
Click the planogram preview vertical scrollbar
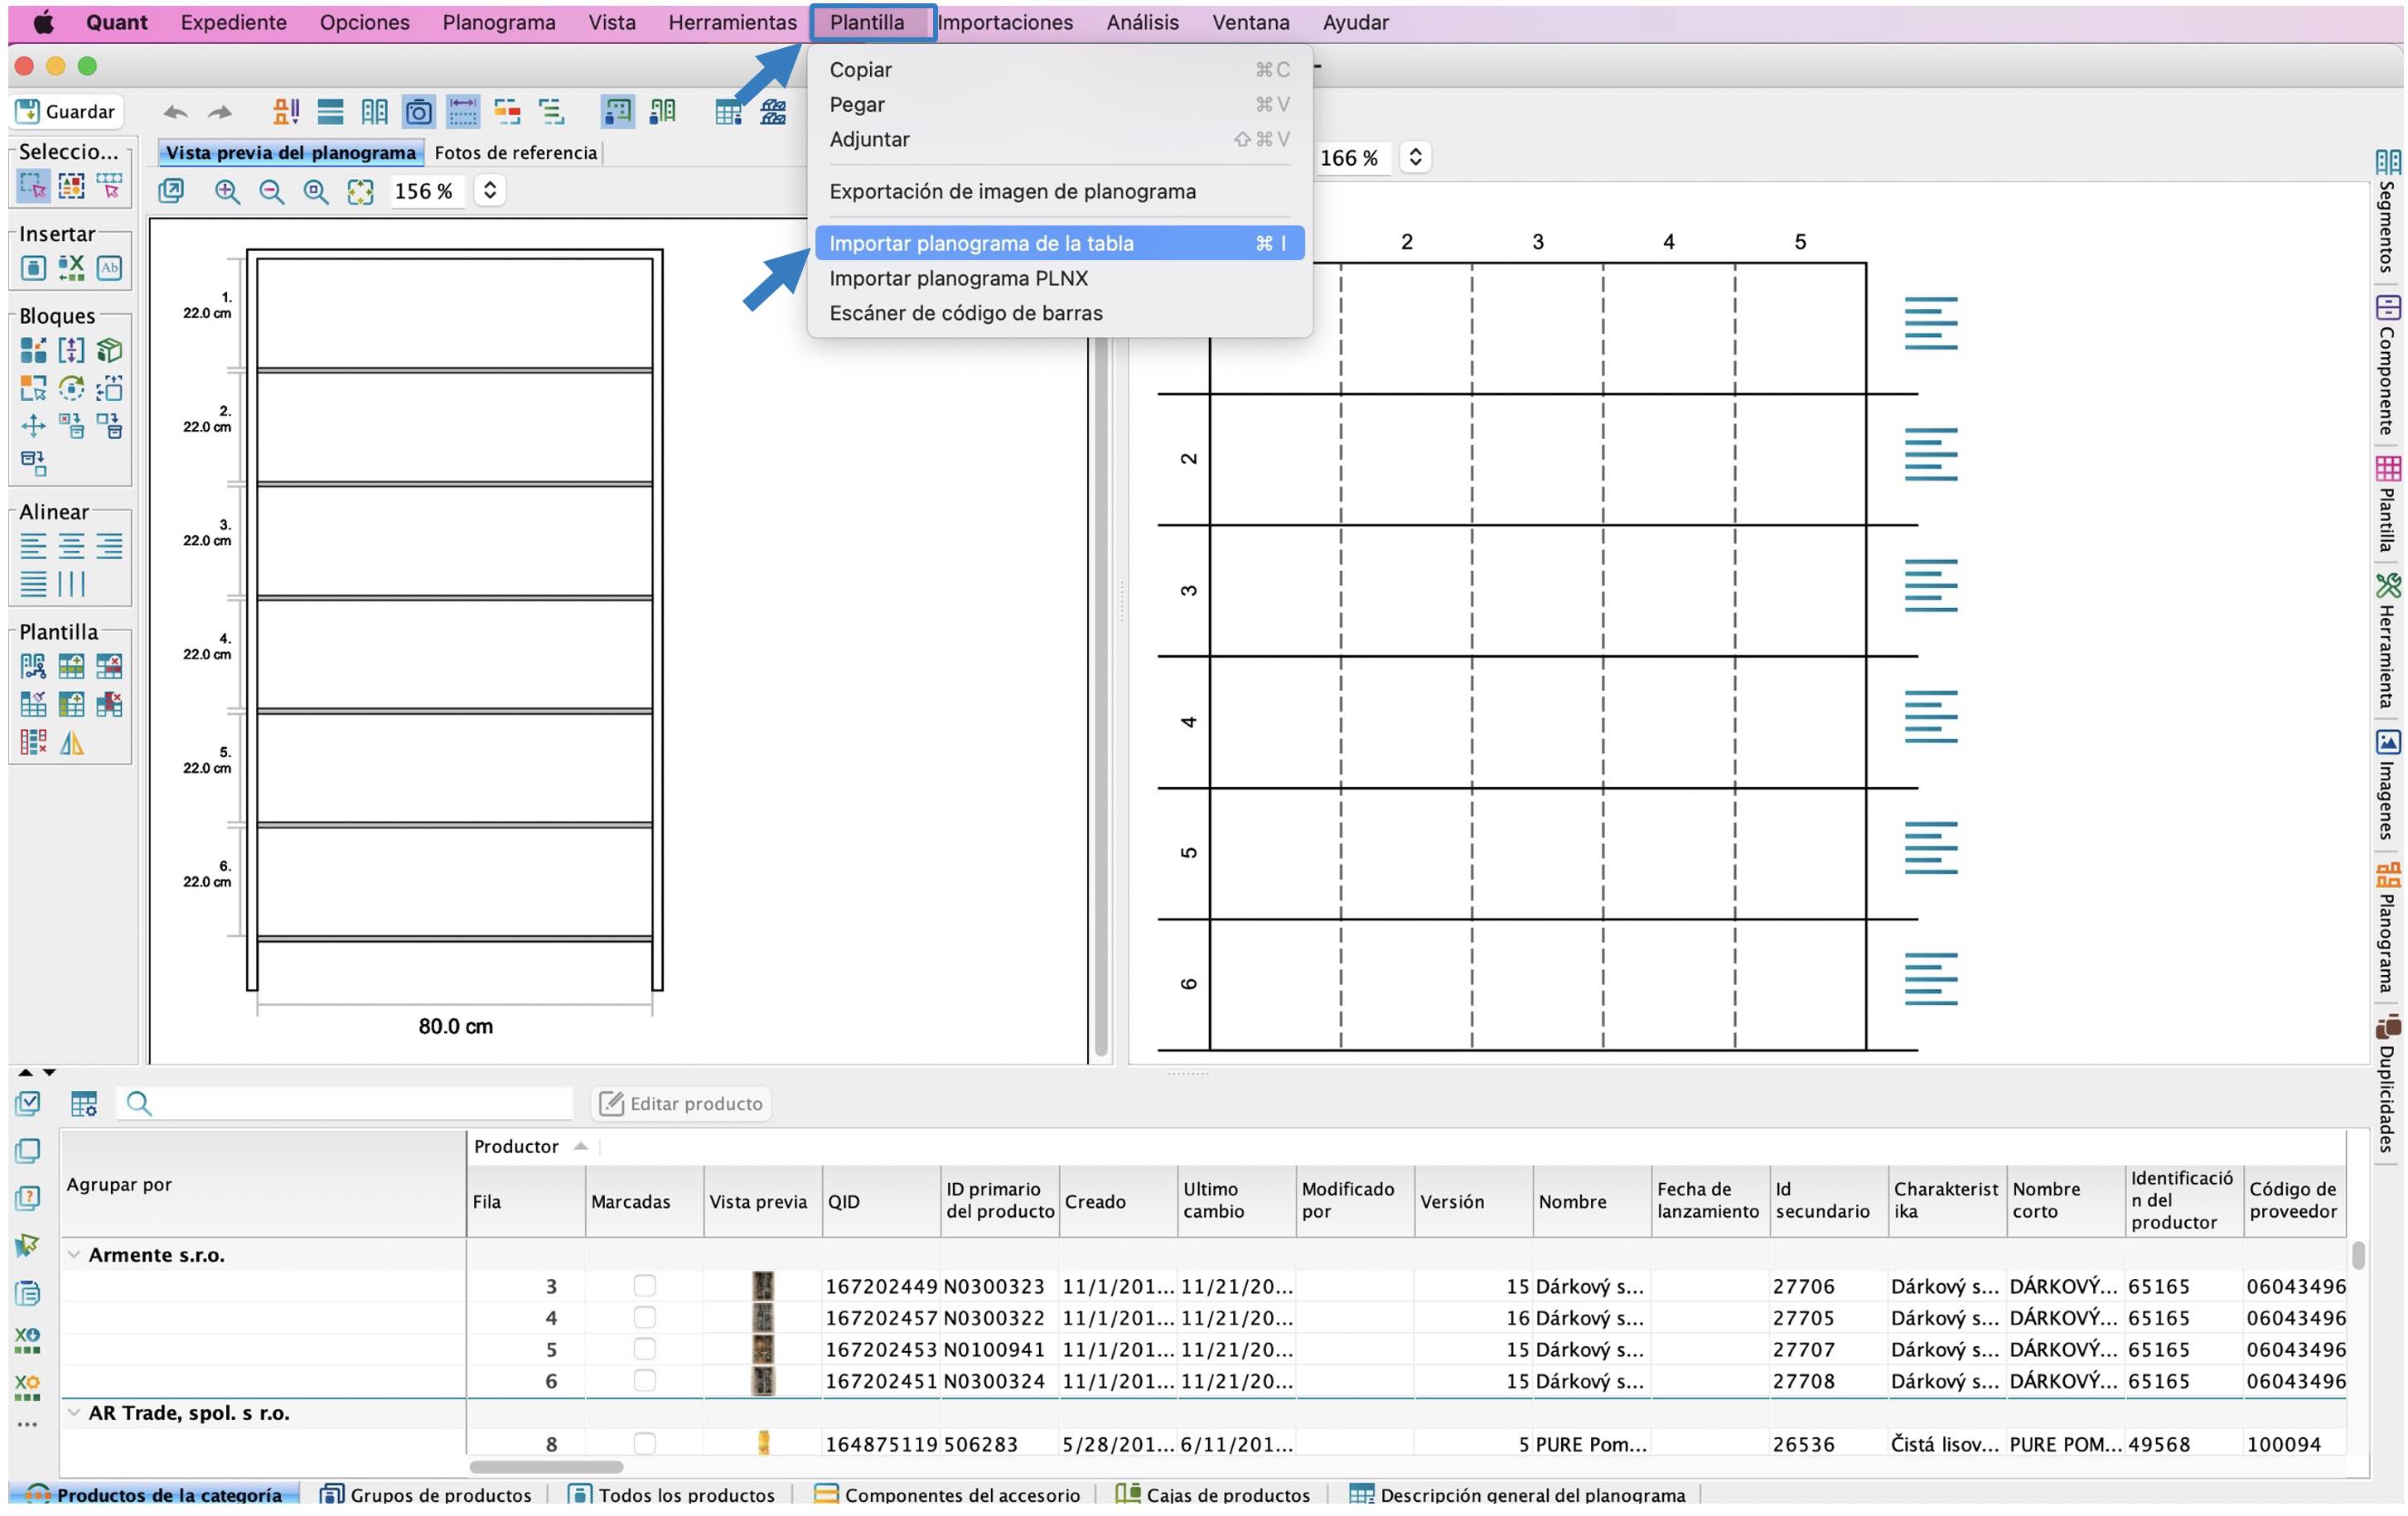(1101, 696)
